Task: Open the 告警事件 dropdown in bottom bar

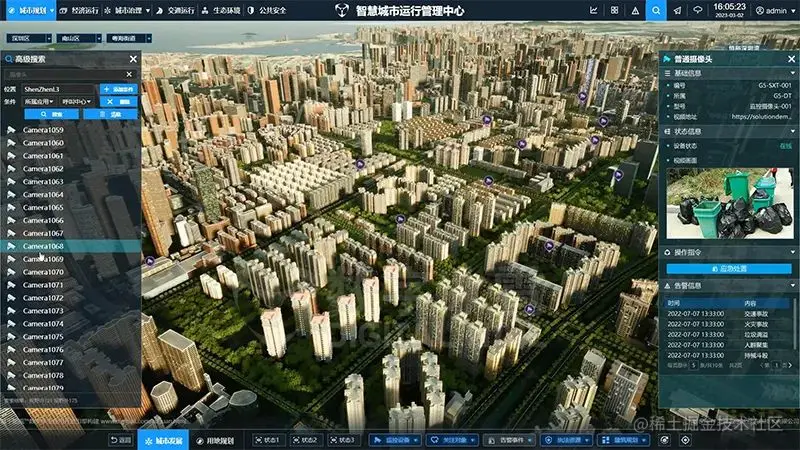Action: pyautogui.click(x=509, y=440)
